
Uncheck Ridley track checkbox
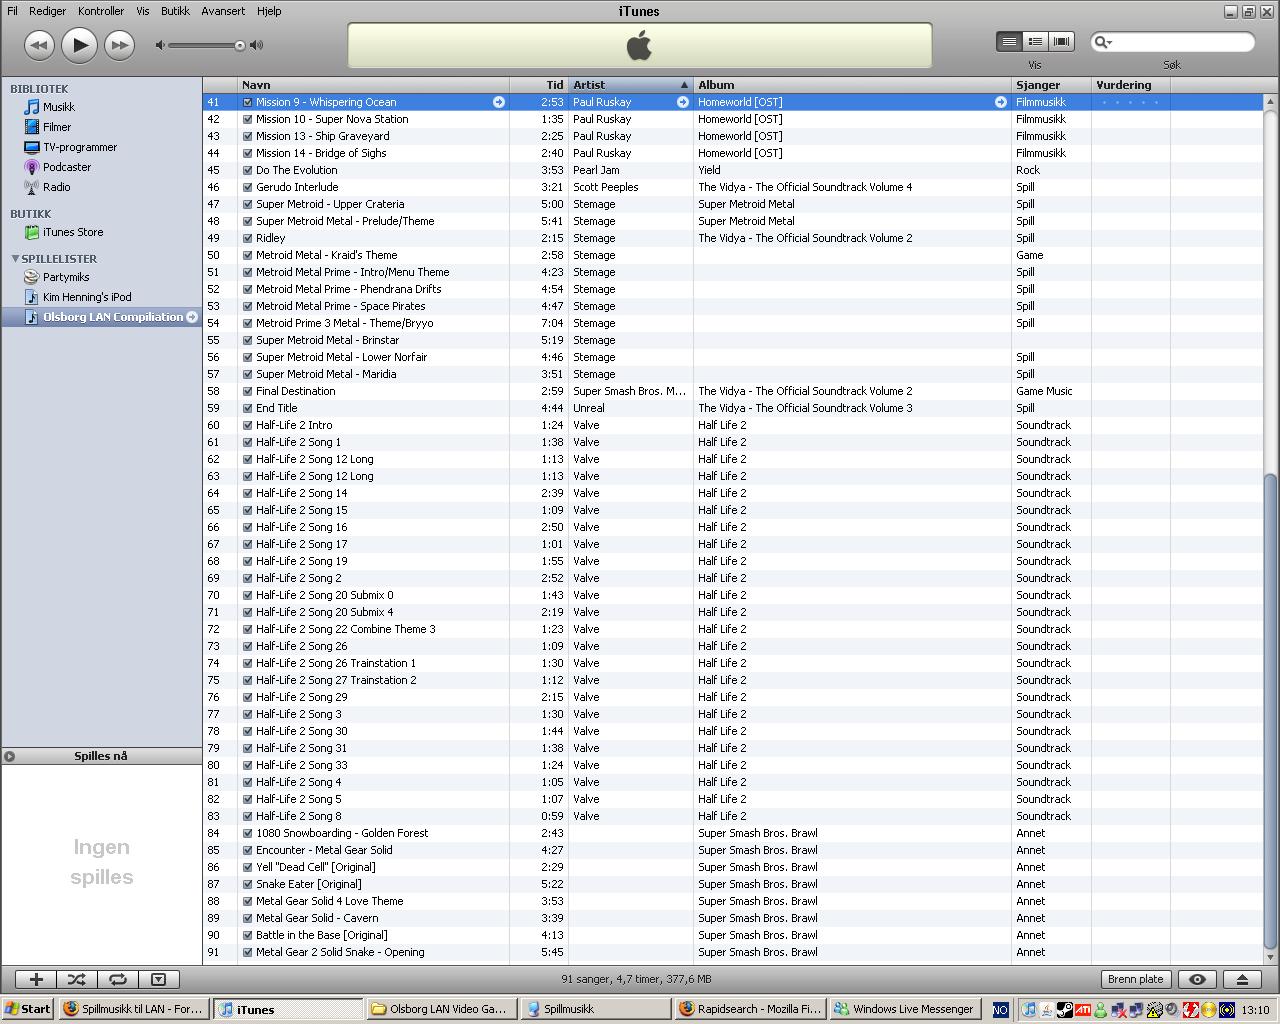[x=247, y=238]
